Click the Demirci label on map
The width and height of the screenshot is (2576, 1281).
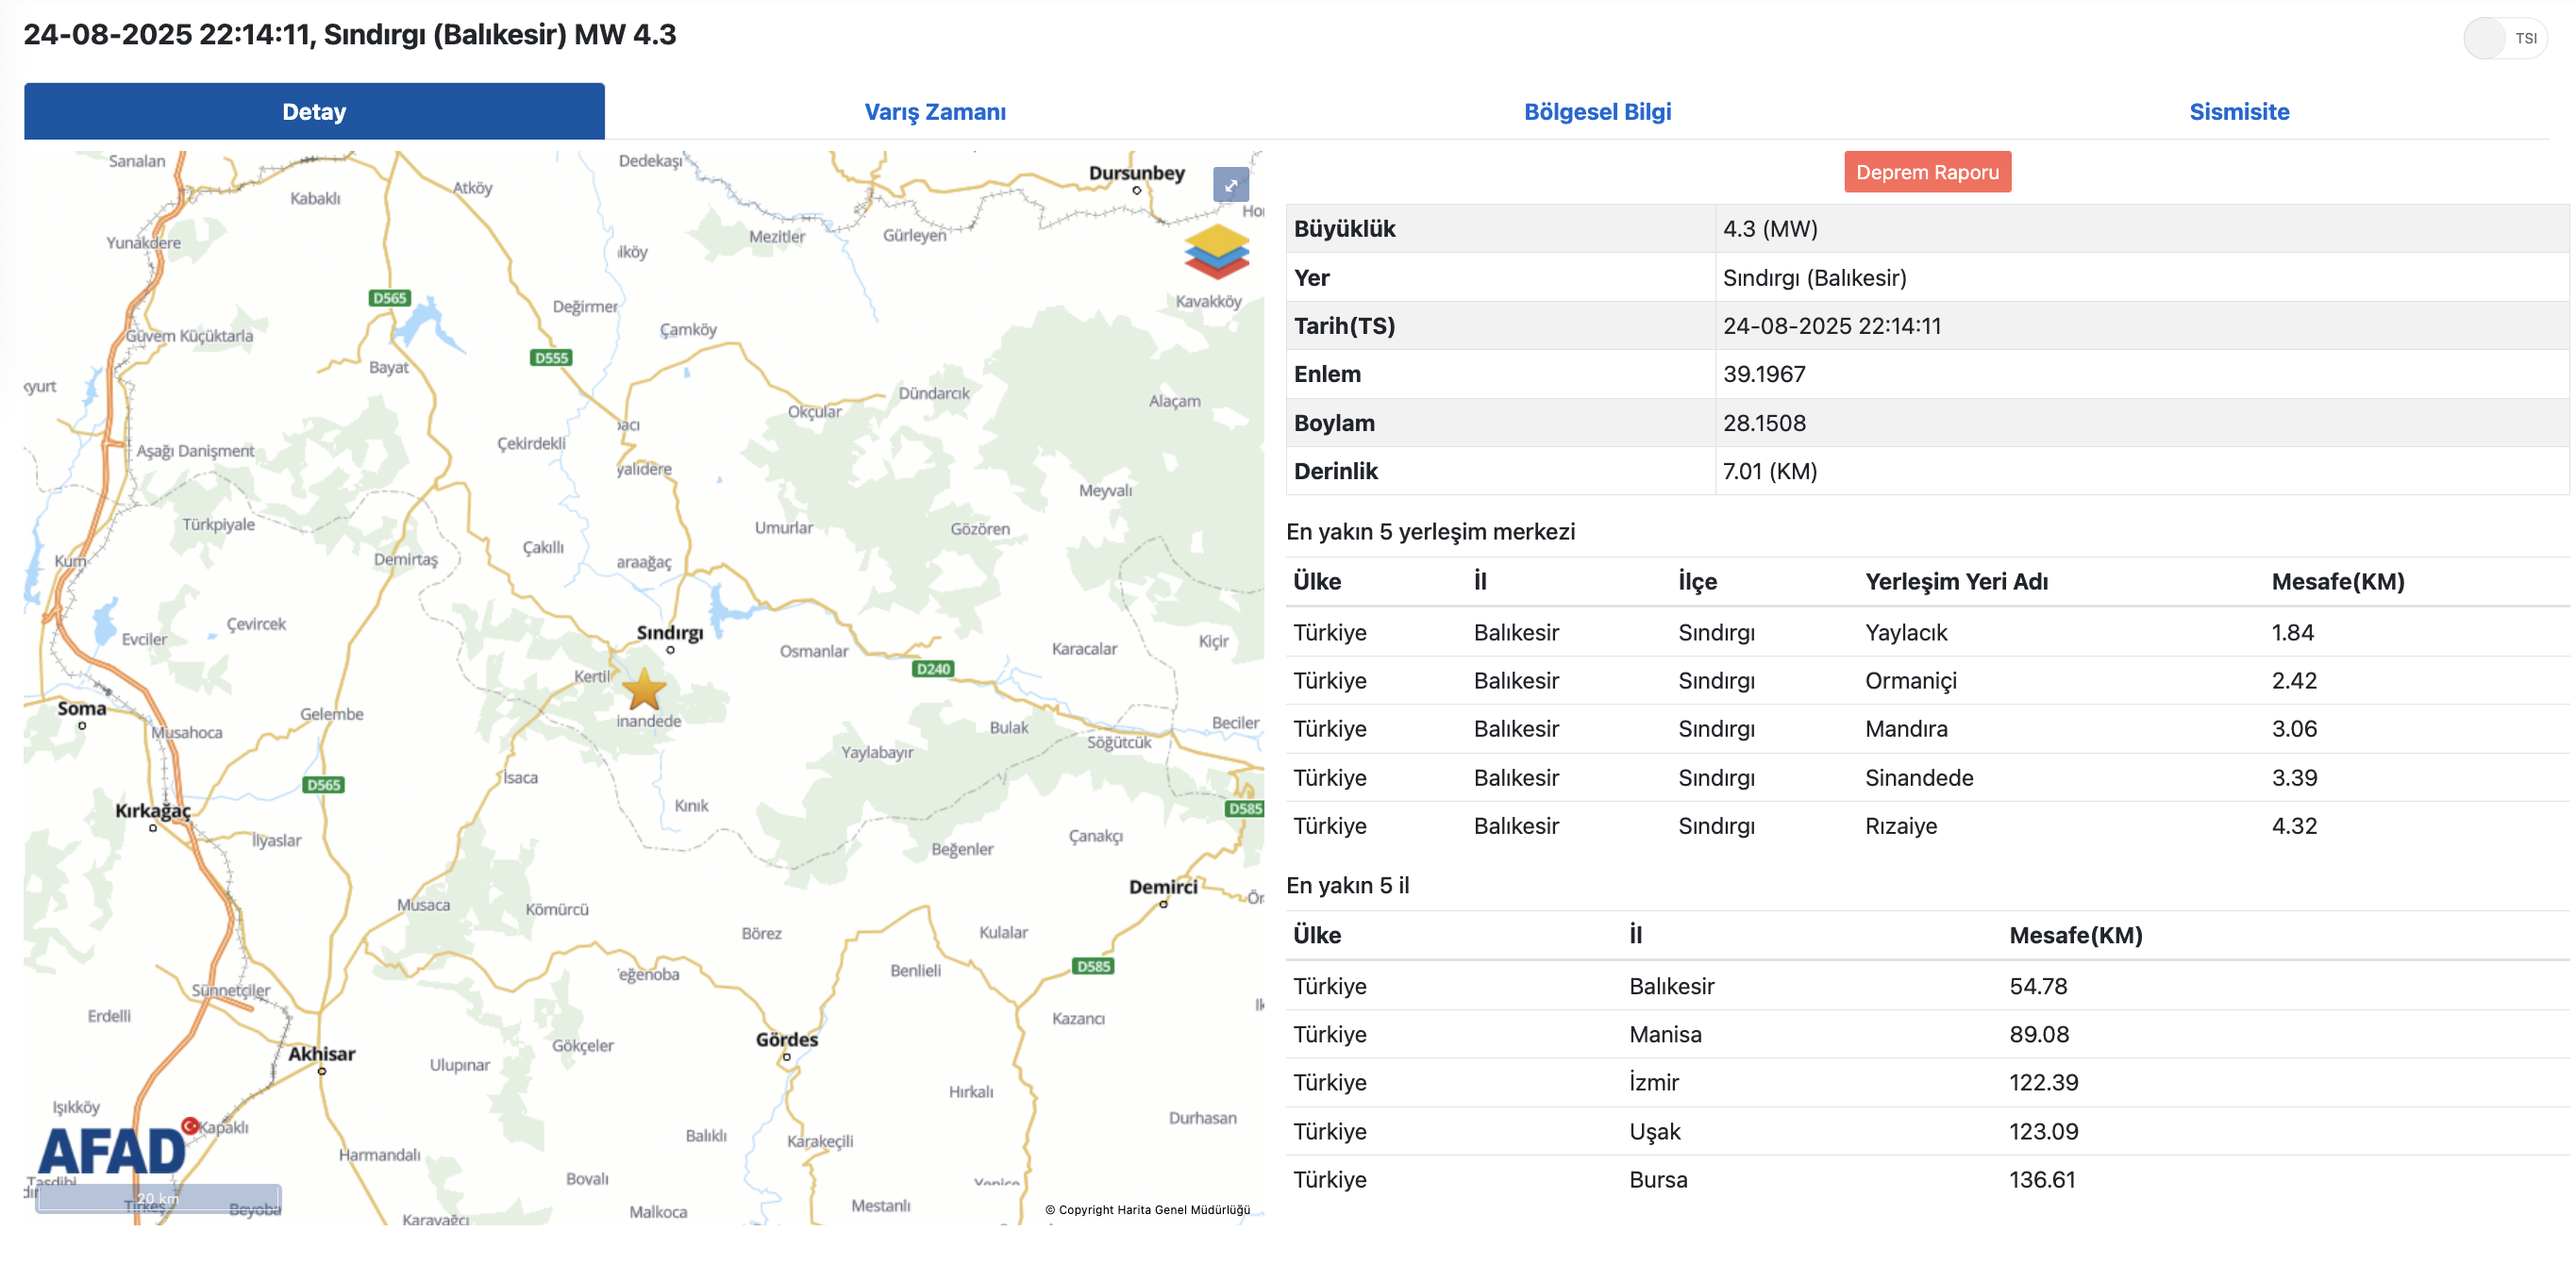point(1163,887)
